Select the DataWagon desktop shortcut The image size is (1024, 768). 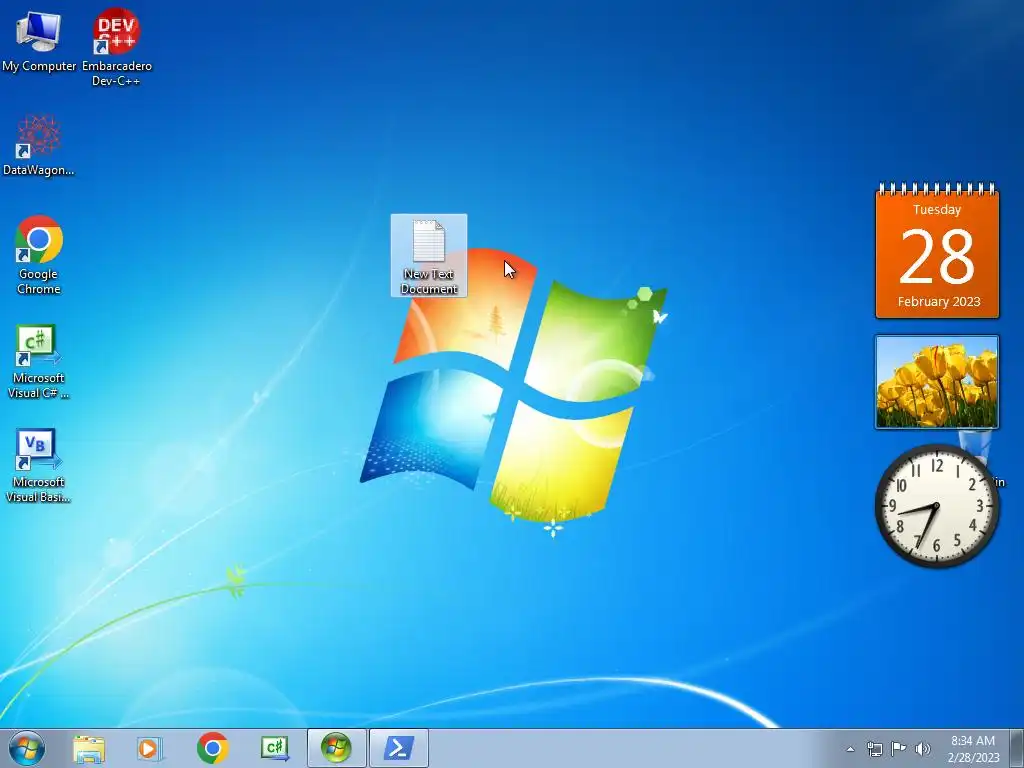pyautogui.click(x=39, y=145)
